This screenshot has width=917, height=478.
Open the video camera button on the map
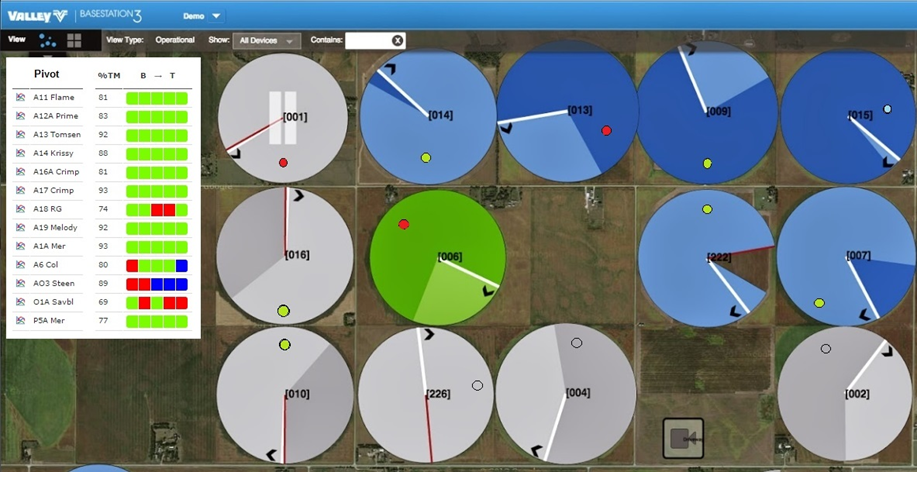tap(682, 438)
